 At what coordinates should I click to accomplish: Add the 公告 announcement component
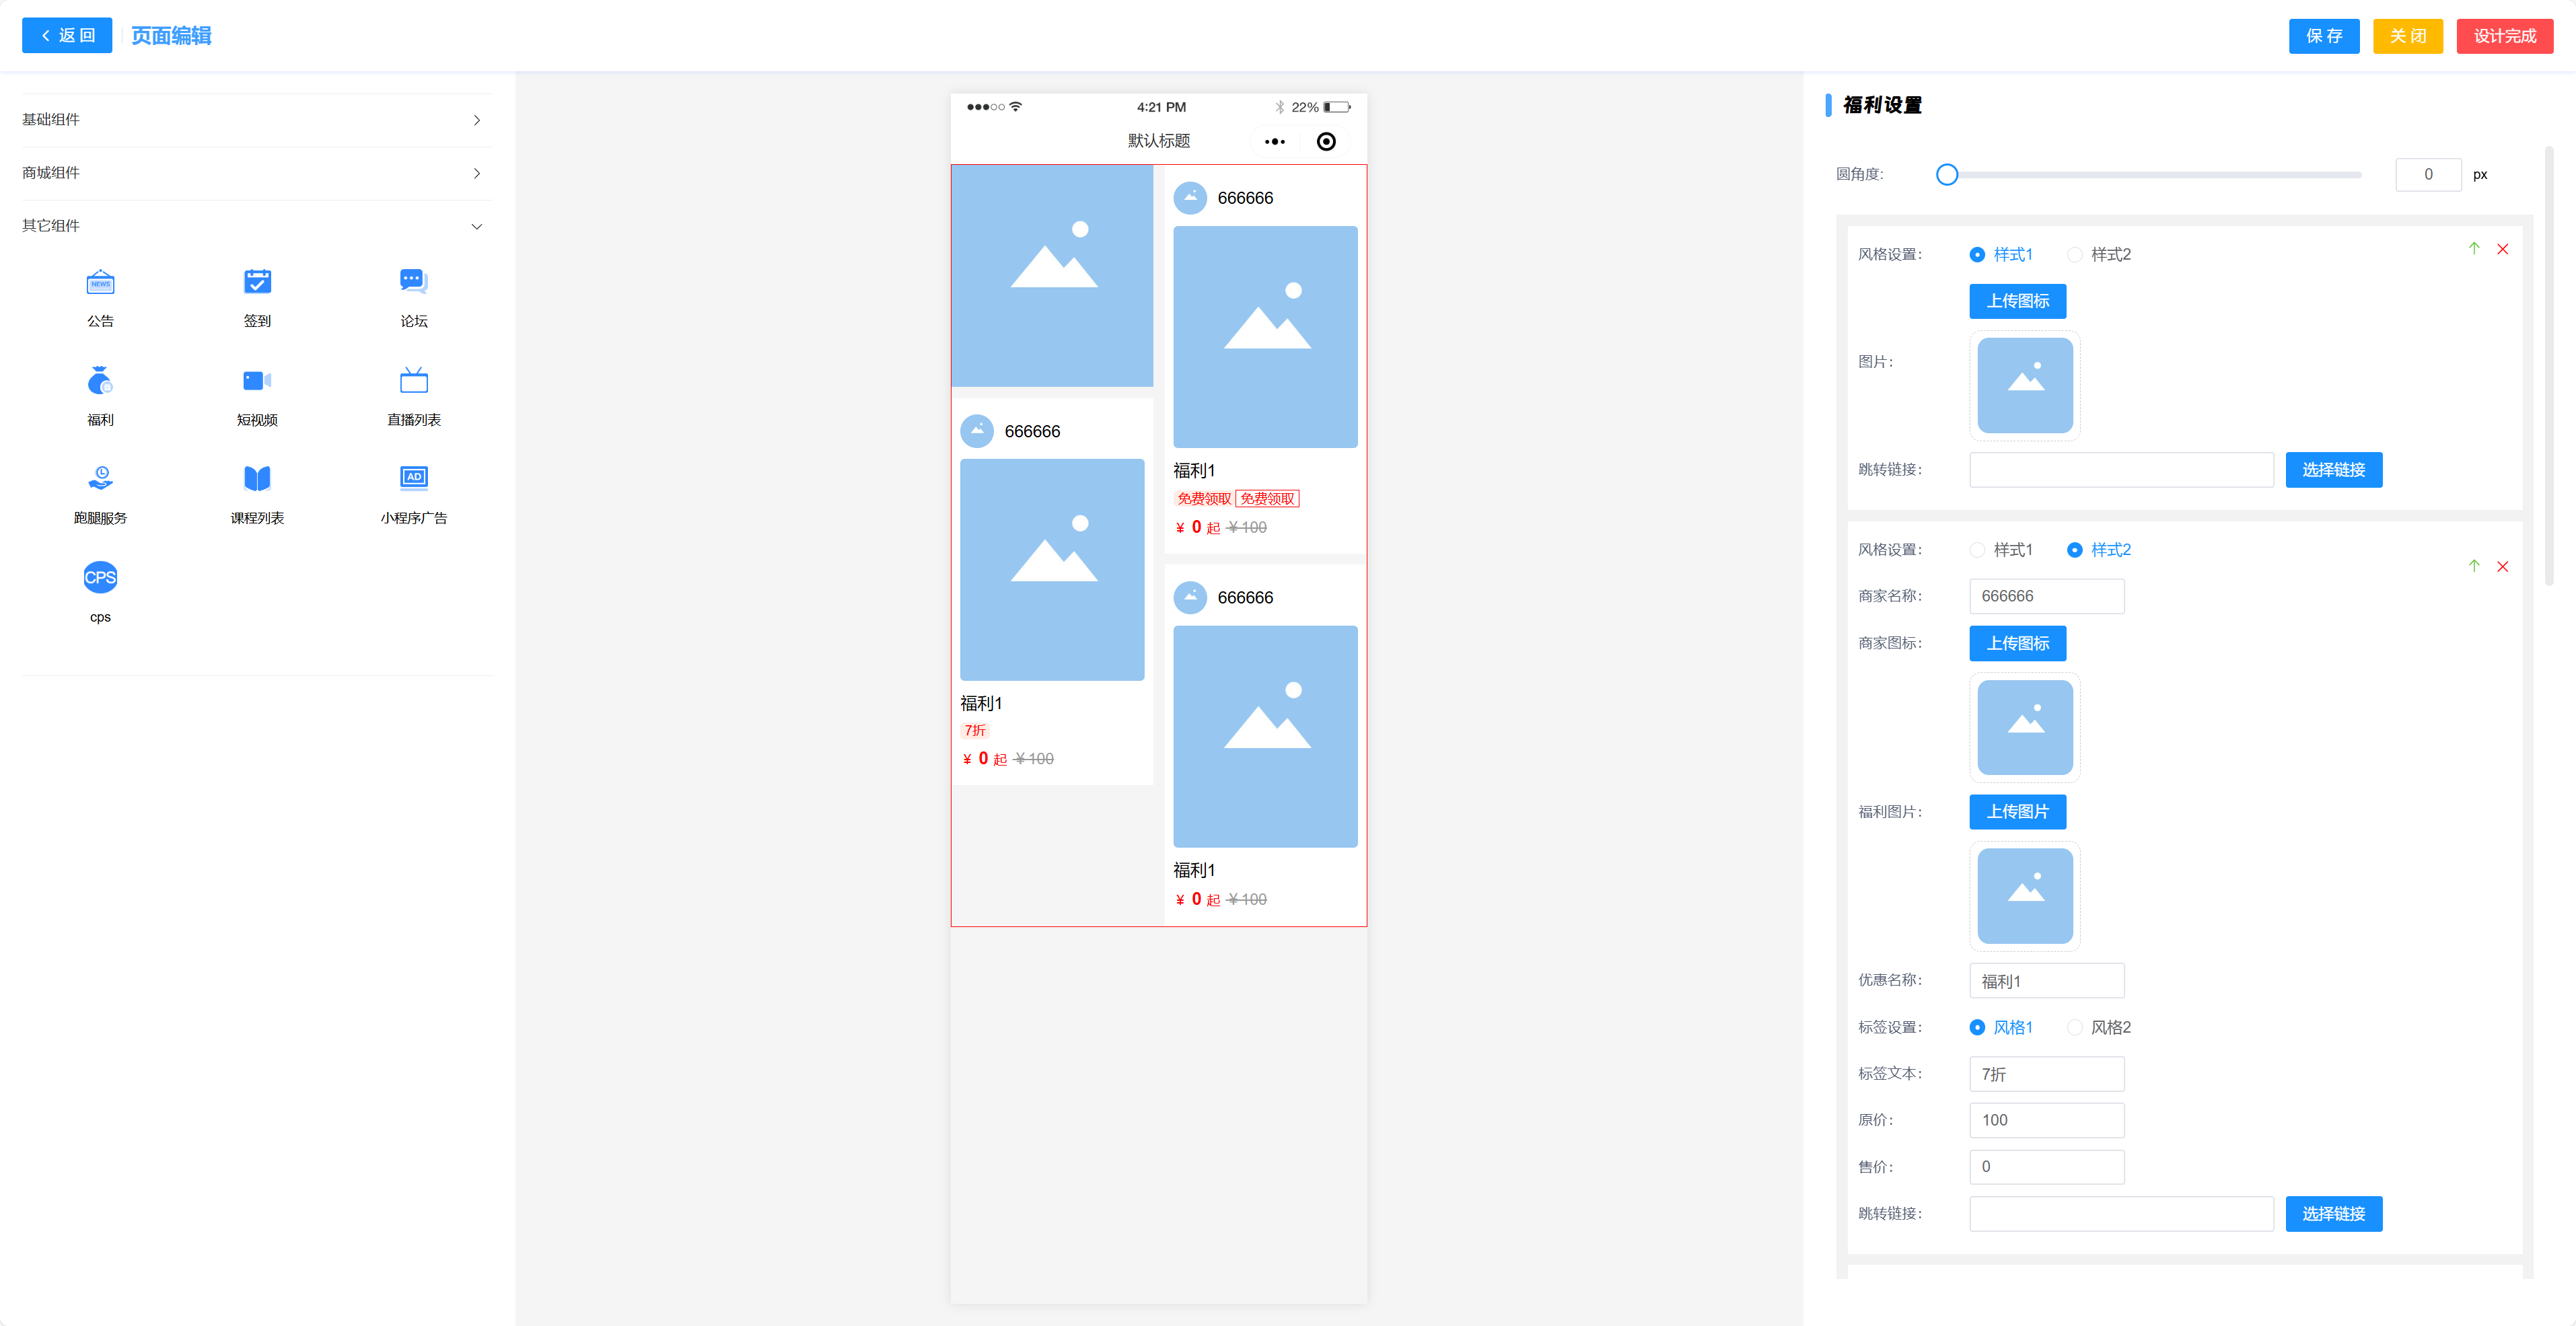(x=100, y=283)
